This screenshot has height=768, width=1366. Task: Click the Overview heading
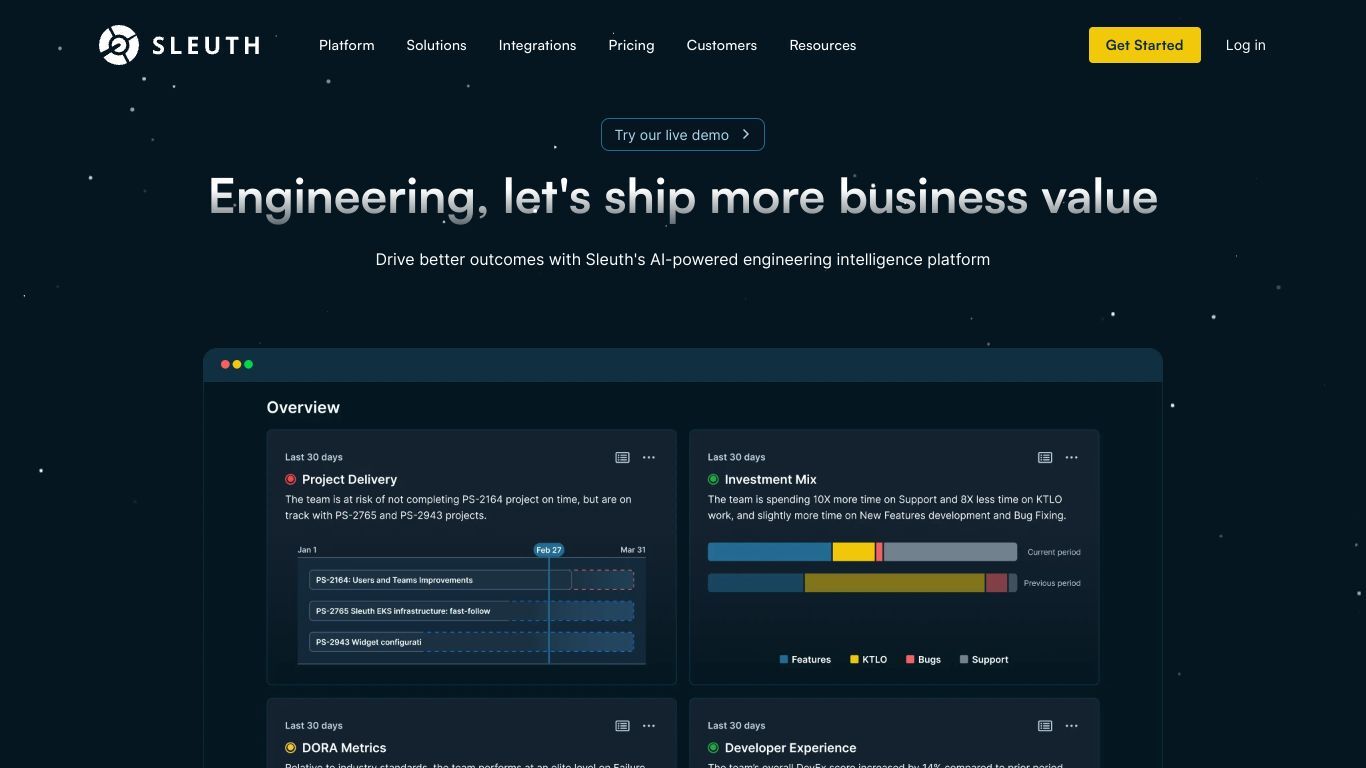point(303,407)
